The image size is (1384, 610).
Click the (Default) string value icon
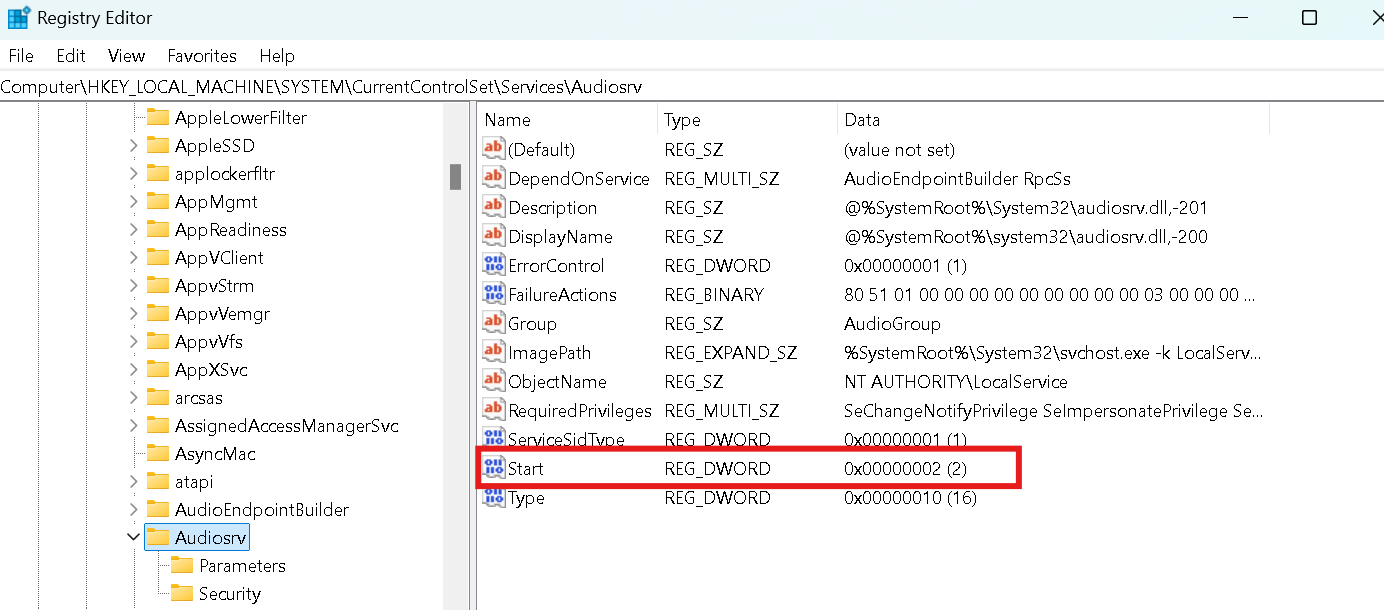point(494,149)
